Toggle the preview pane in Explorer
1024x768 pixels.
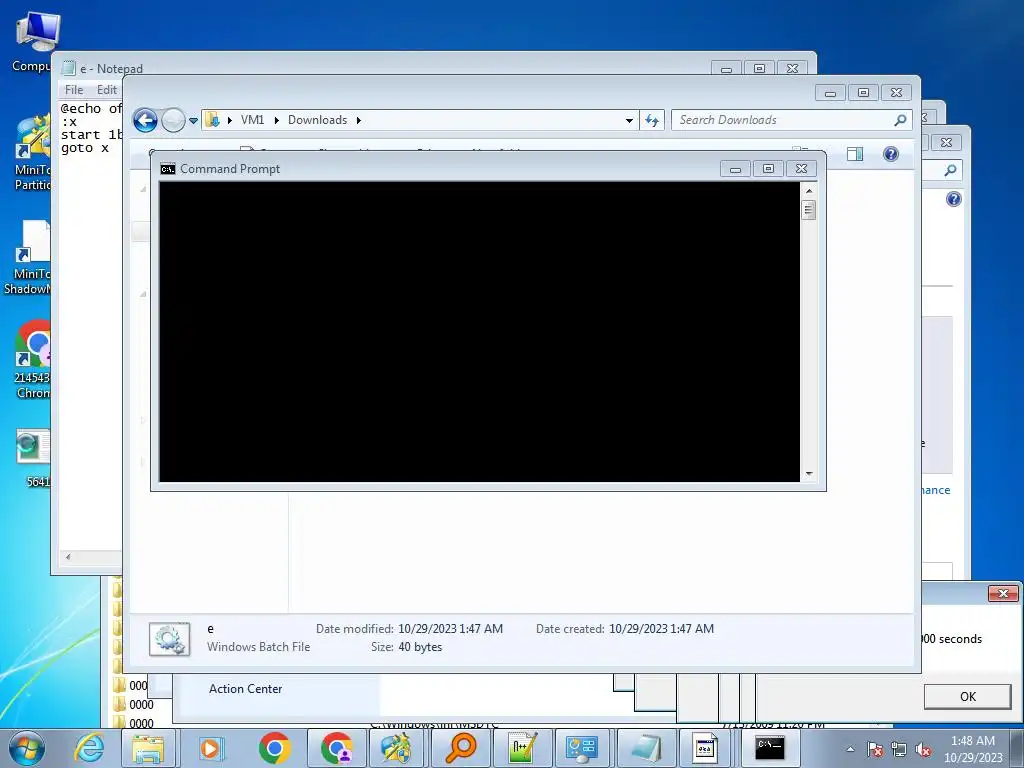click(x=855, y=154)
